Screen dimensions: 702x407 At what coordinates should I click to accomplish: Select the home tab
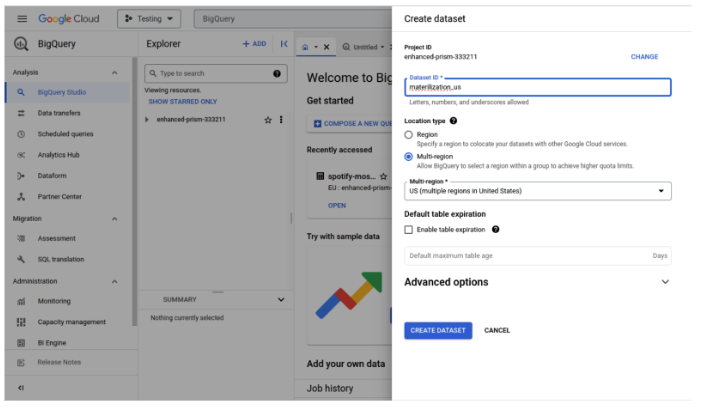[x=305, y=47]
